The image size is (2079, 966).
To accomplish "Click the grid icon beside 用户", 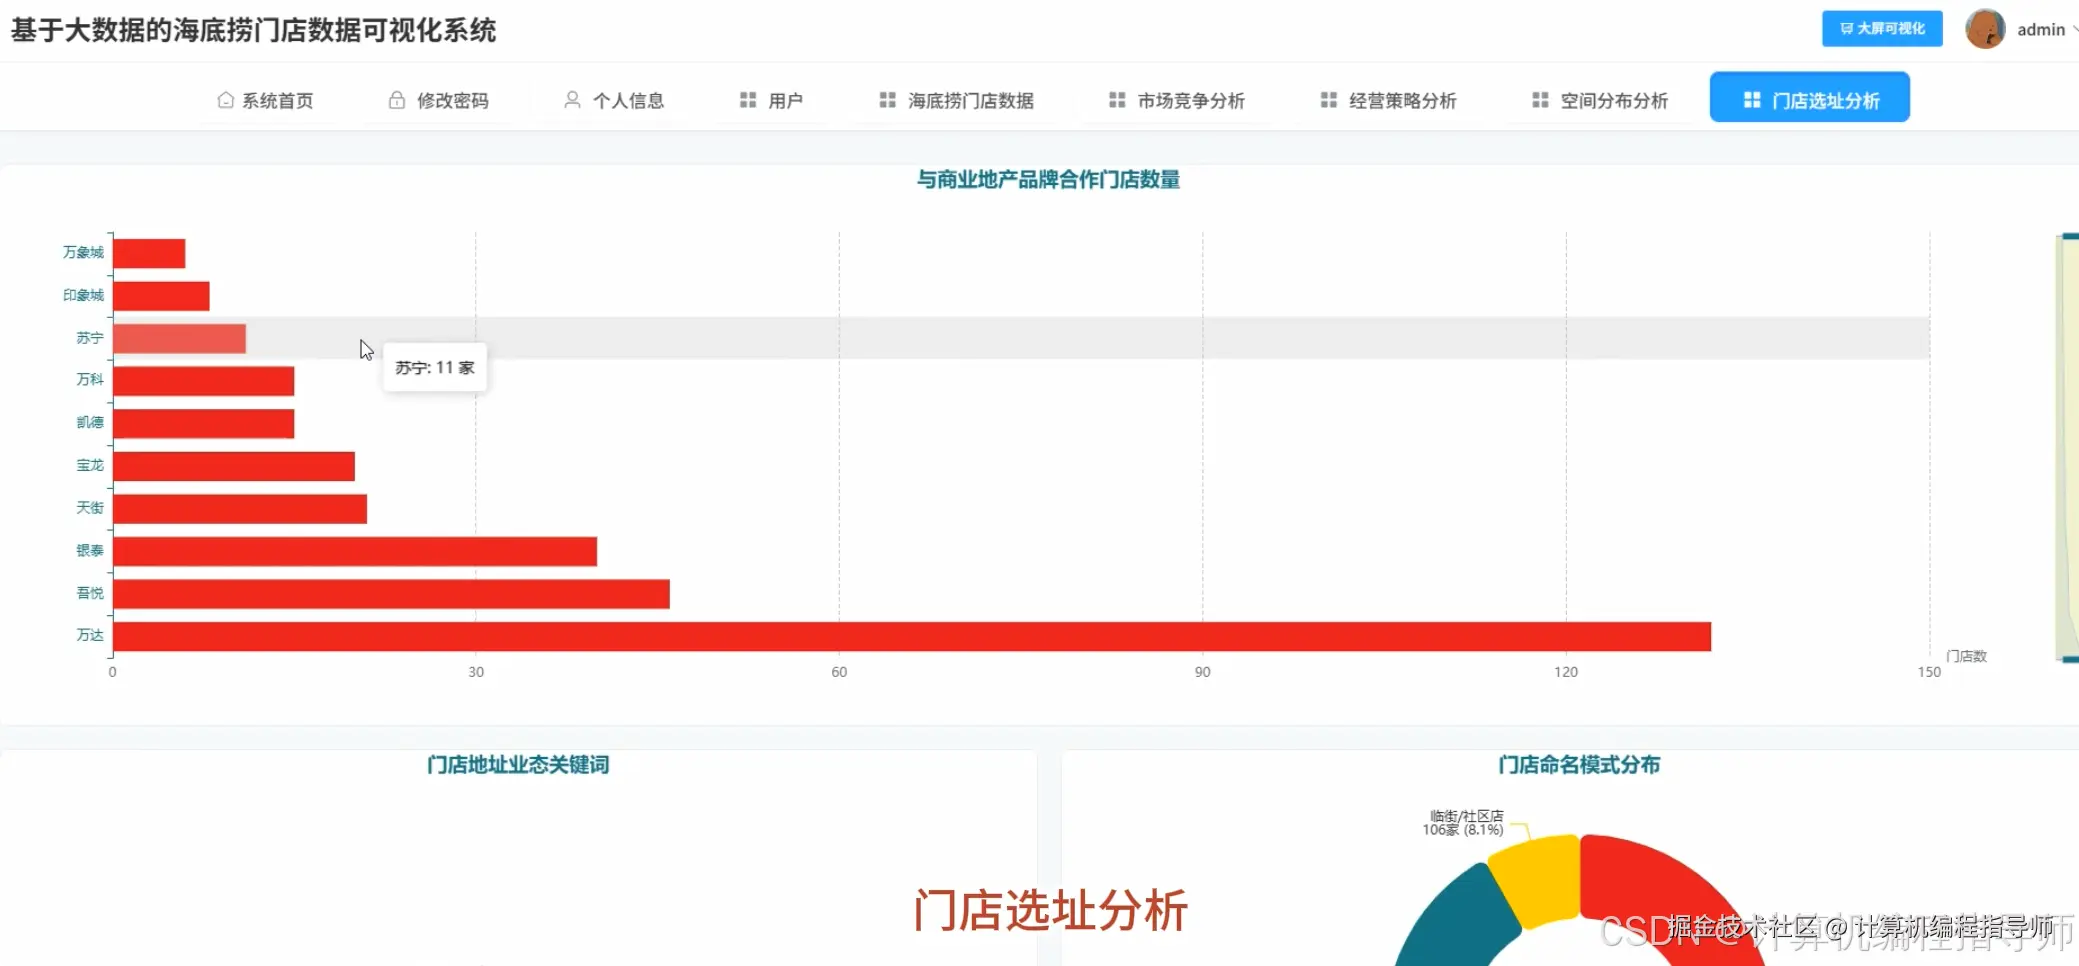I will [x=748, y=100].
